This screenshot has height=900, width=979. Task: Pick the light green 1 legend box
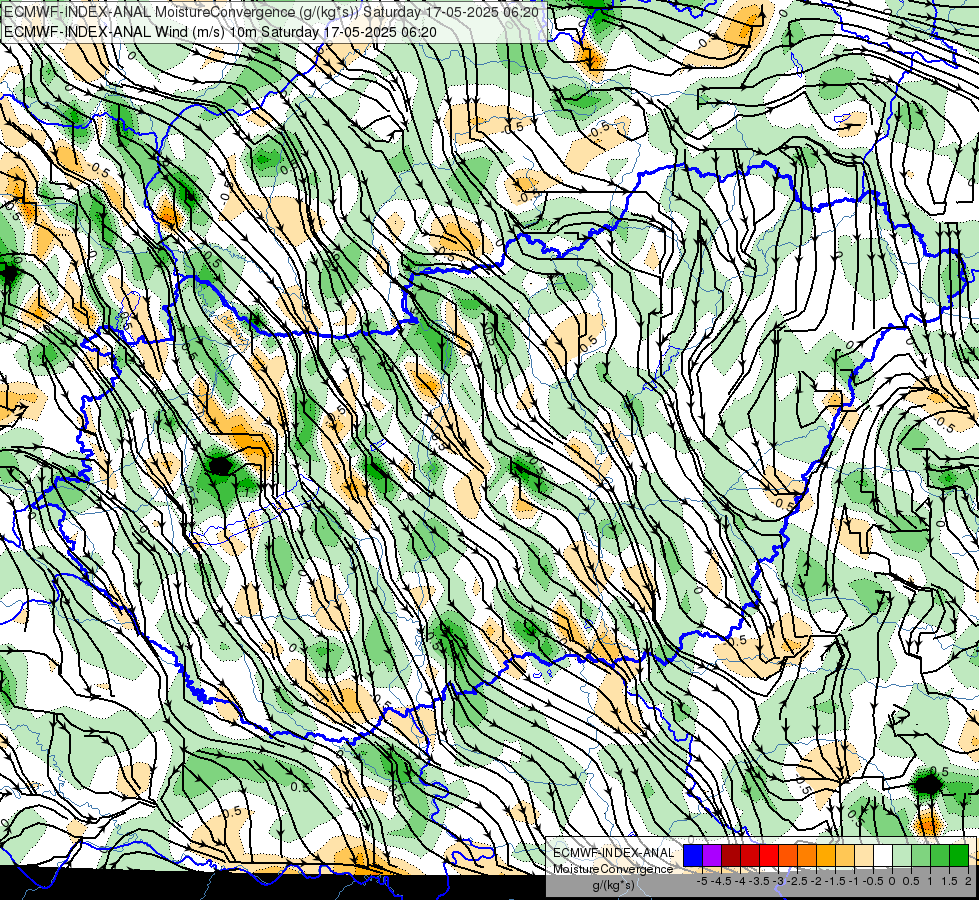[x=921, y=856]
